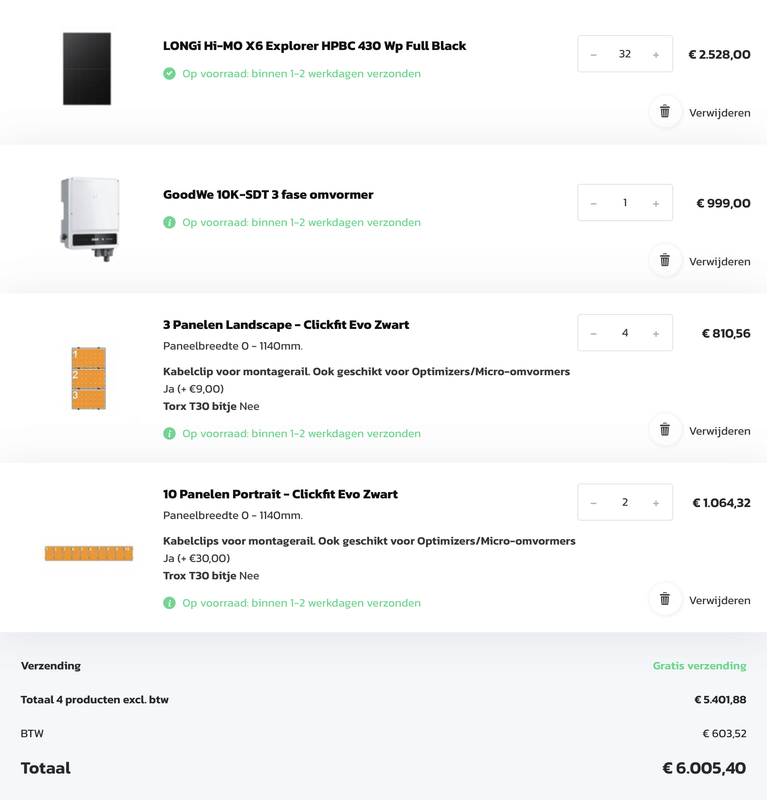Click green checkmark stock icon for LONGi panel
Image resolution: width=767 pixels, height=800 pixels.
click(x=169, y=74)
